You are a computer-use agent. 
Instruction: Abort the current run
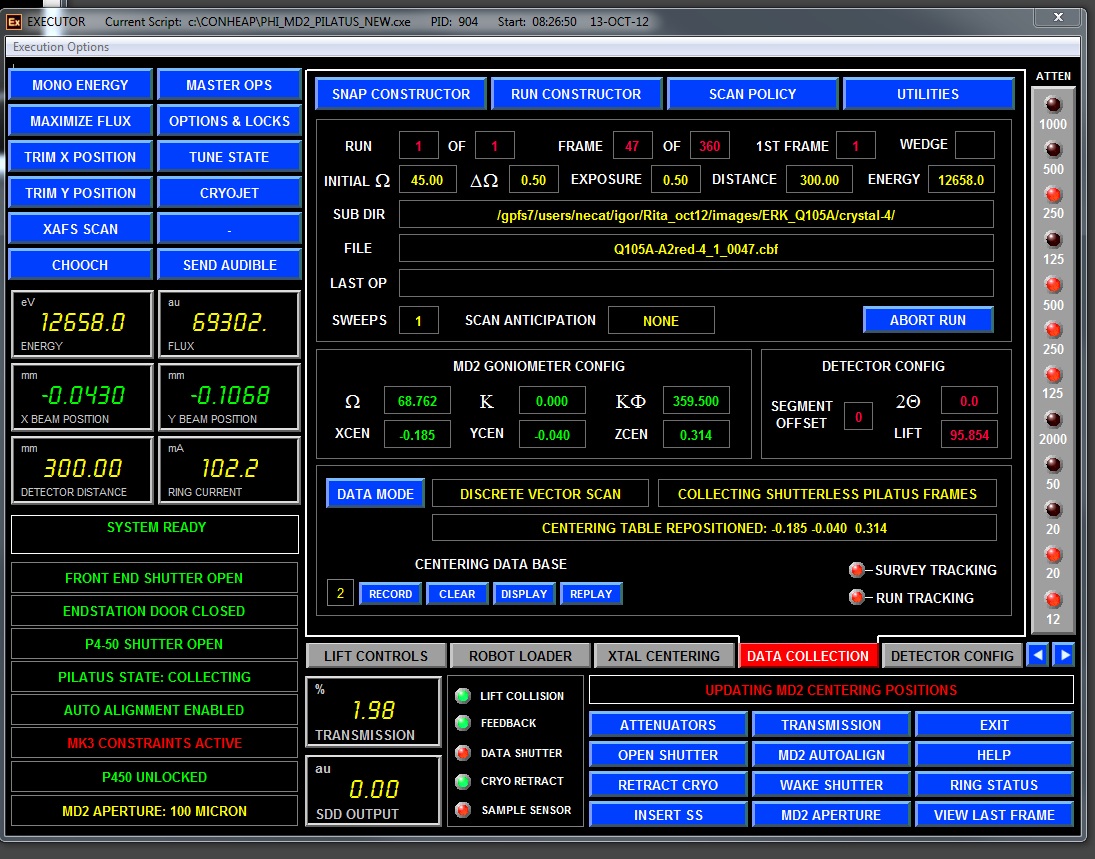pos(927,320)
